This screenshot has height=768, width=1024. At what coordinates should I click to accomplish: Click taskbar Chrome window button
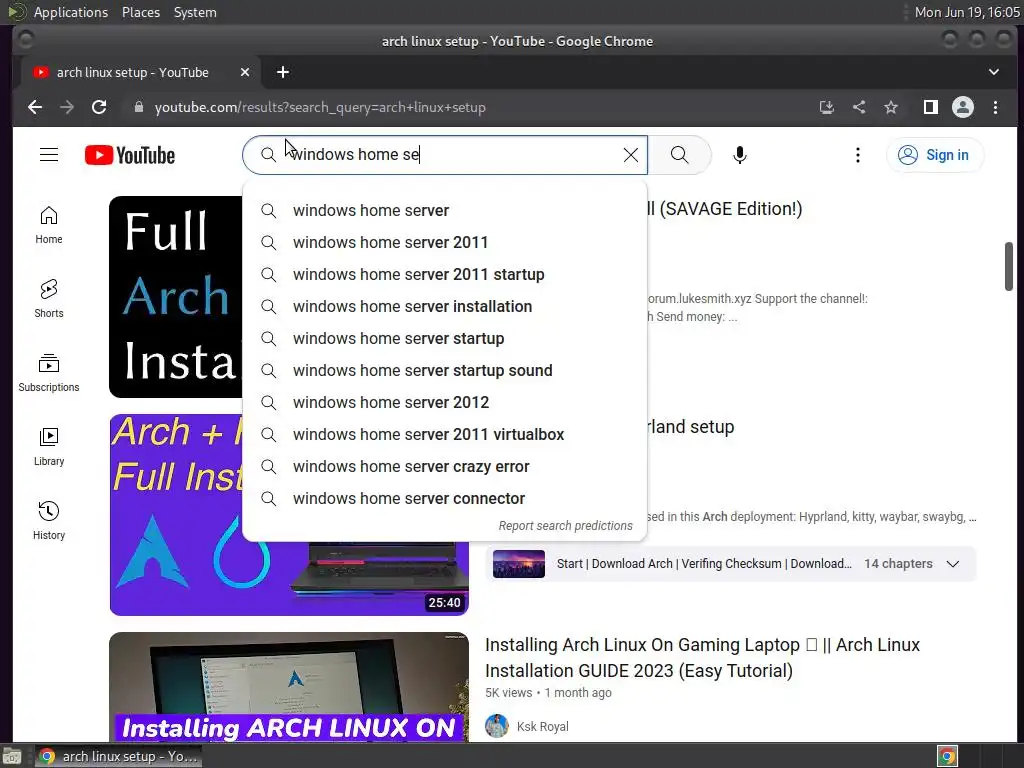[x=118, y=756]
